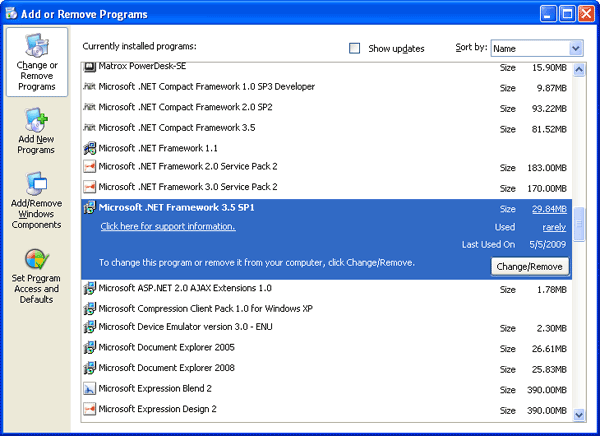Open Click here for support information link
This screenshot has width=600, height=436.
tap(168, 227)
